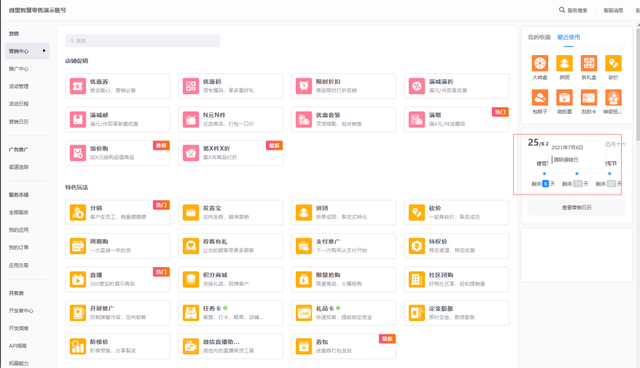Focus the search input above 店铺促销

tap(142, 41)
